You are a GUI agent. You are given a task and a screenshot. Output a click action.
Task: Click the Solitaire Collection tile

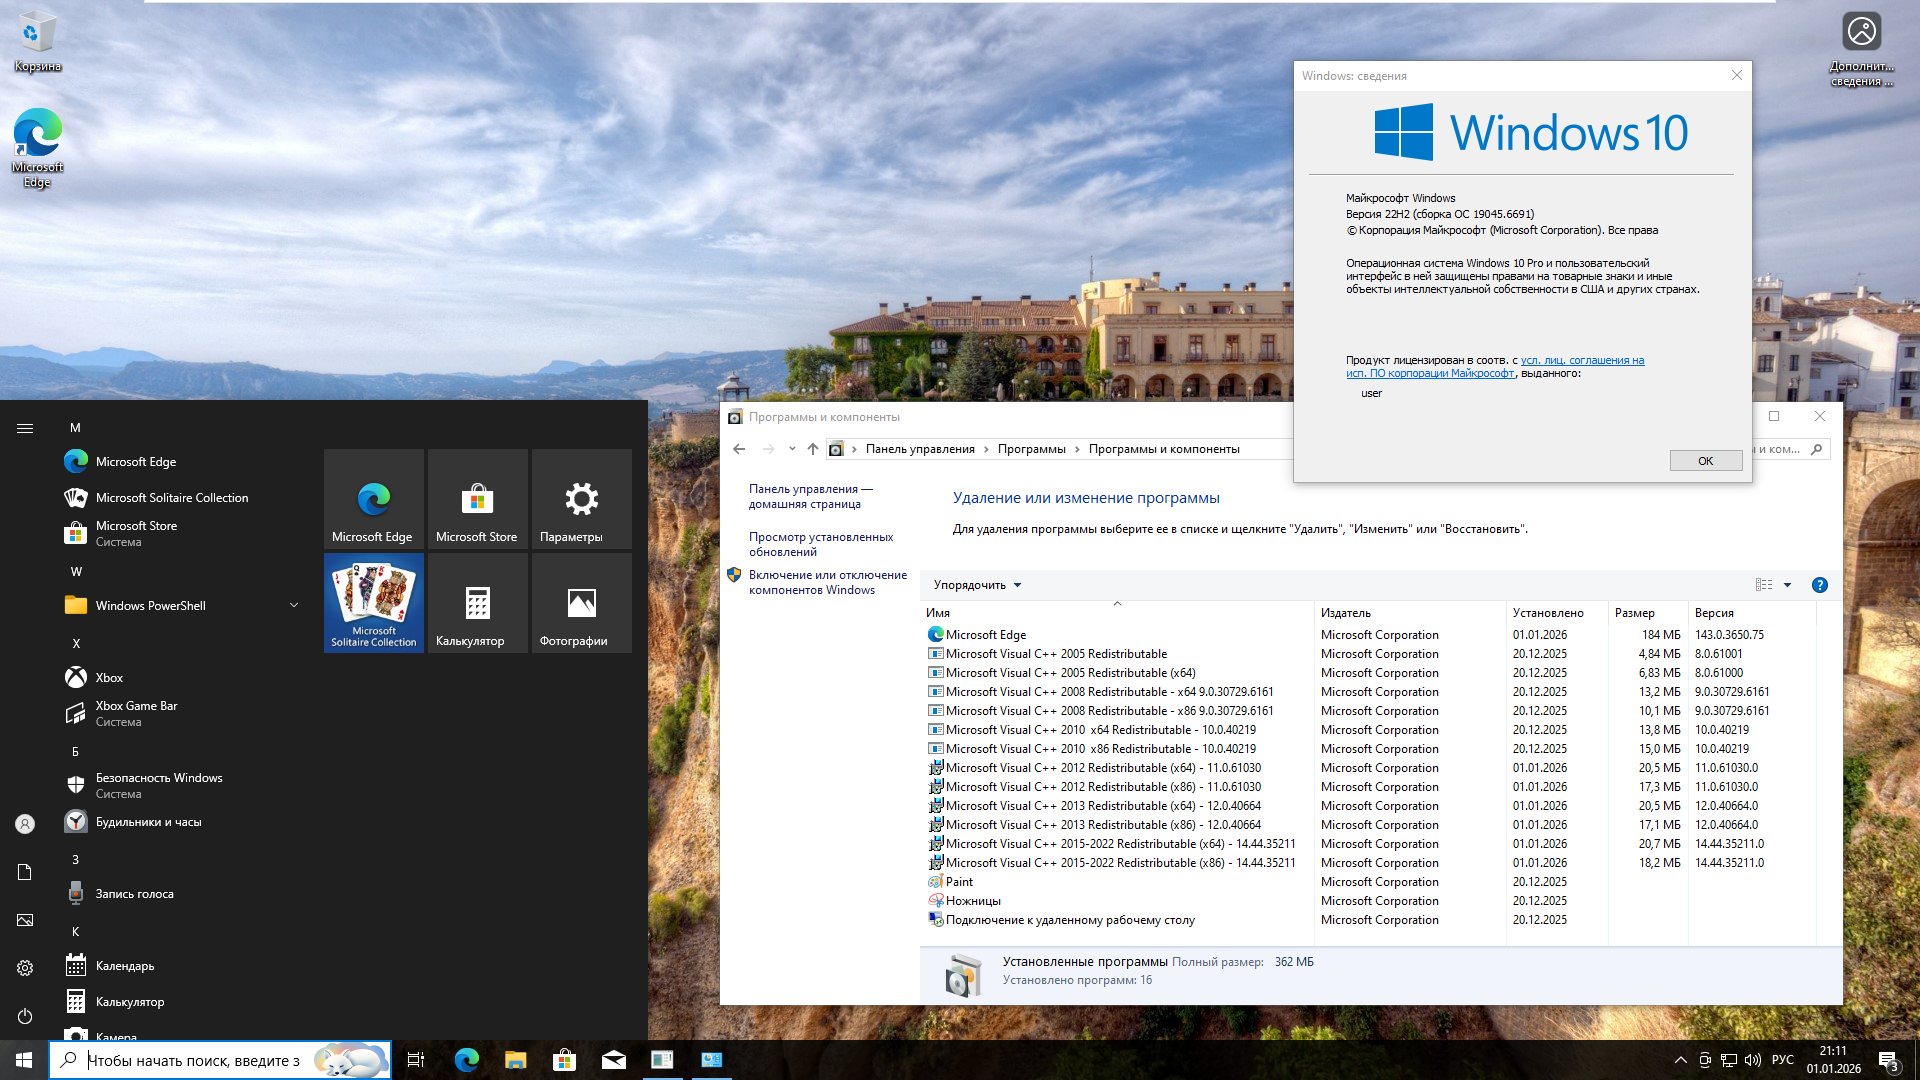(373, 603)
